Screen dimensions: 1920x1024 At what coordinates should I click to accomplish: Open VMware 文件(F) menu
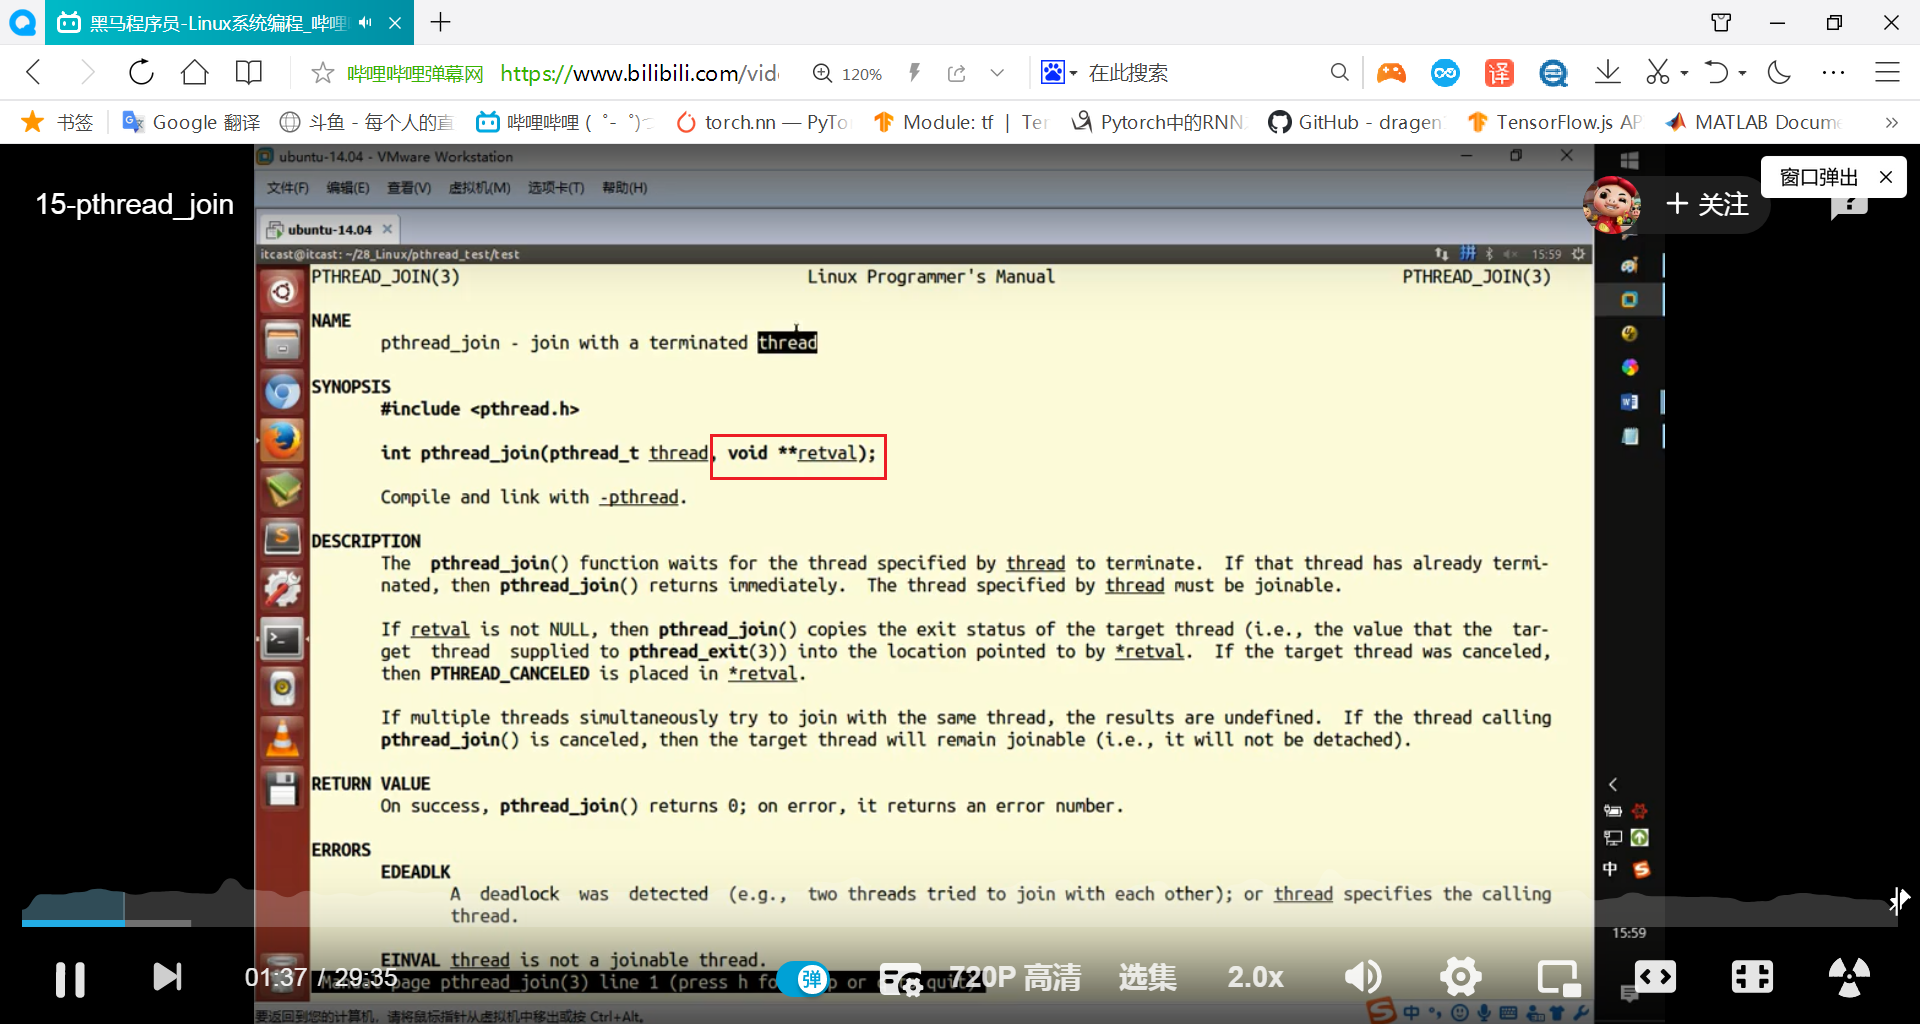288,188
